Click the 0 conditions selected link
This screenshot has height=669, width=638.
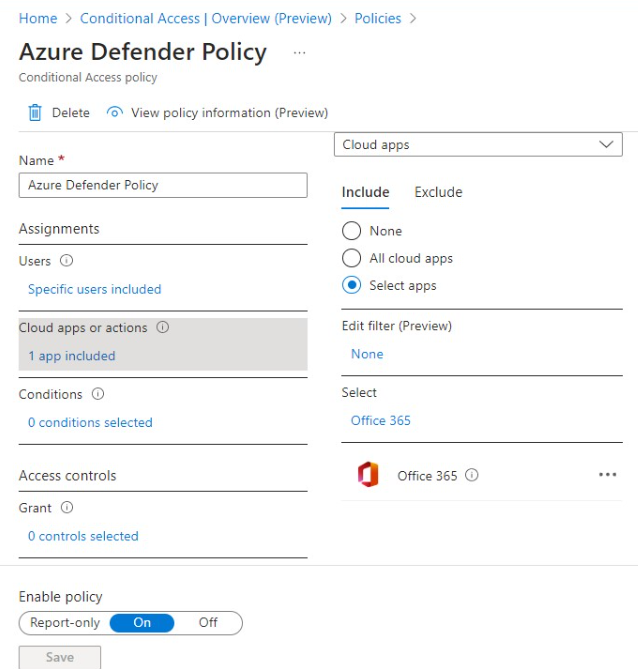point(90,422)
